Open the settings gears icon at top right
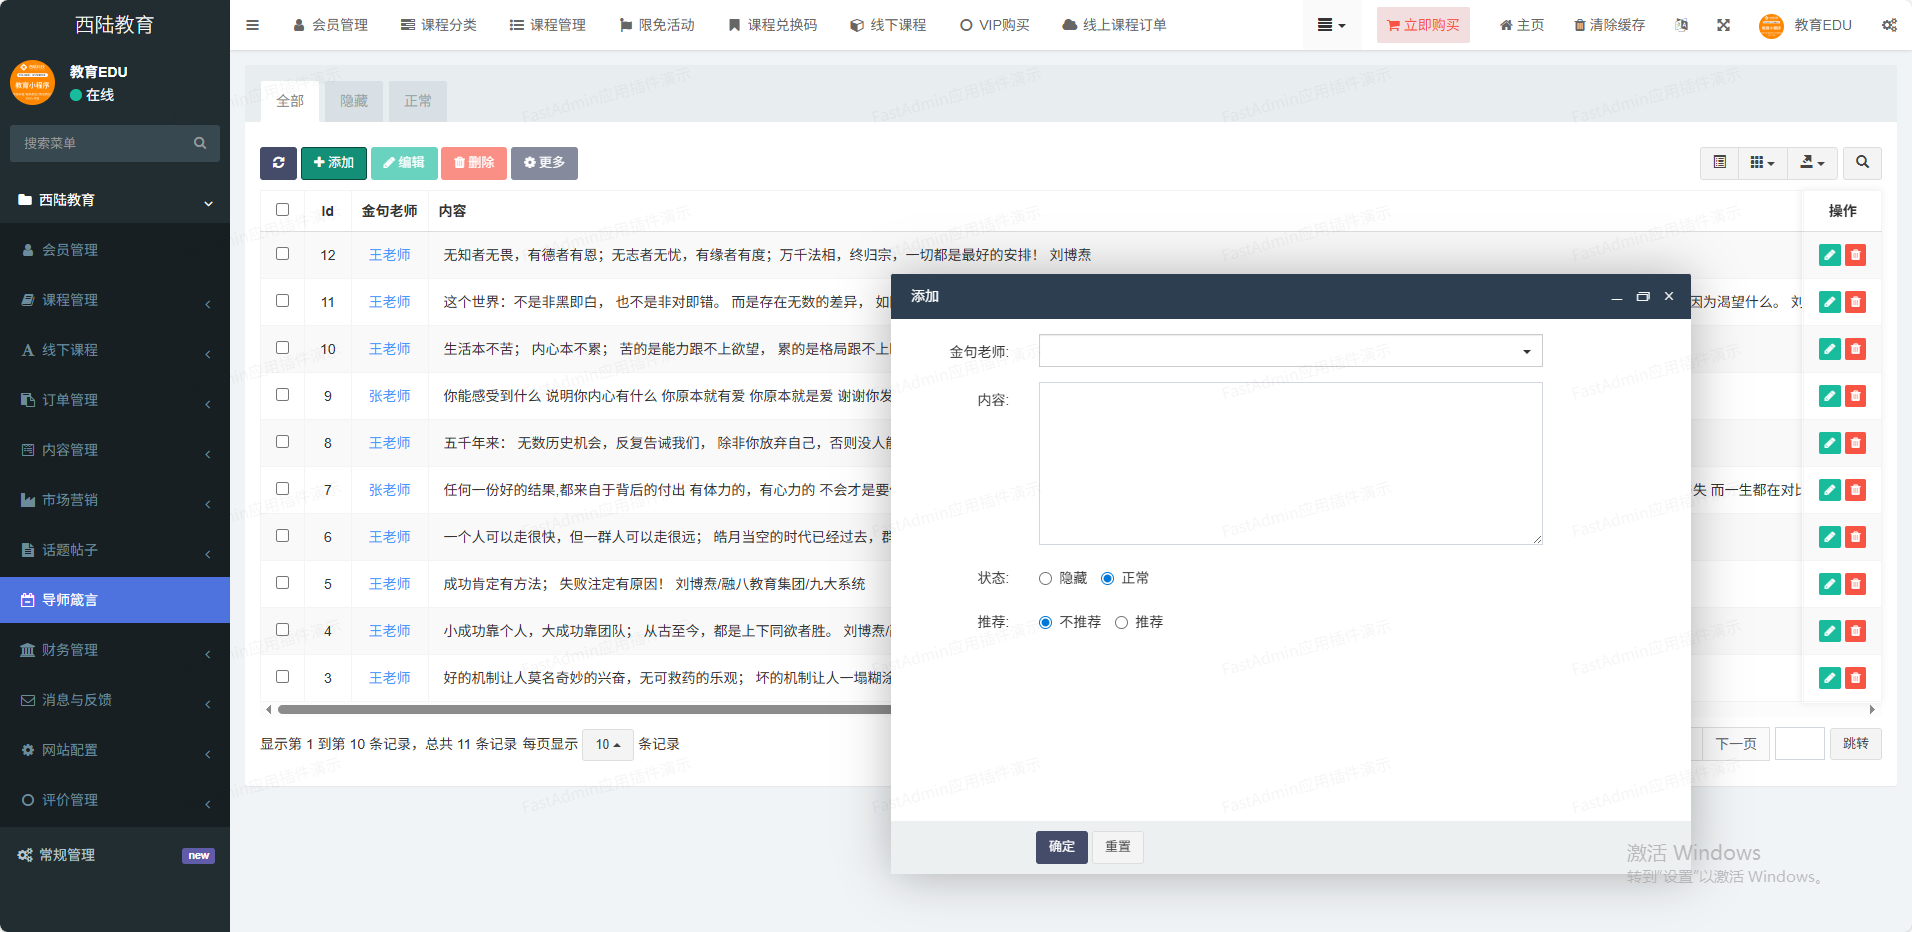Screen dimensions: 1912x932 (x=1889, y=25)
